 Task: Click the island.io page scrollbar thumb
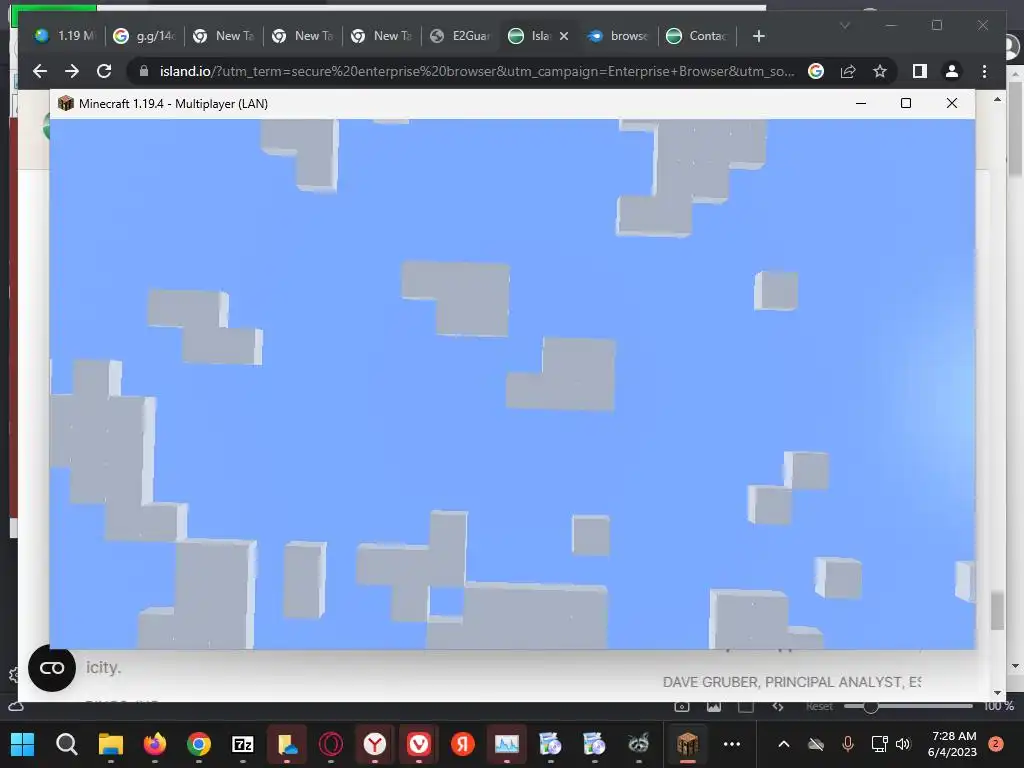point(997,611)
